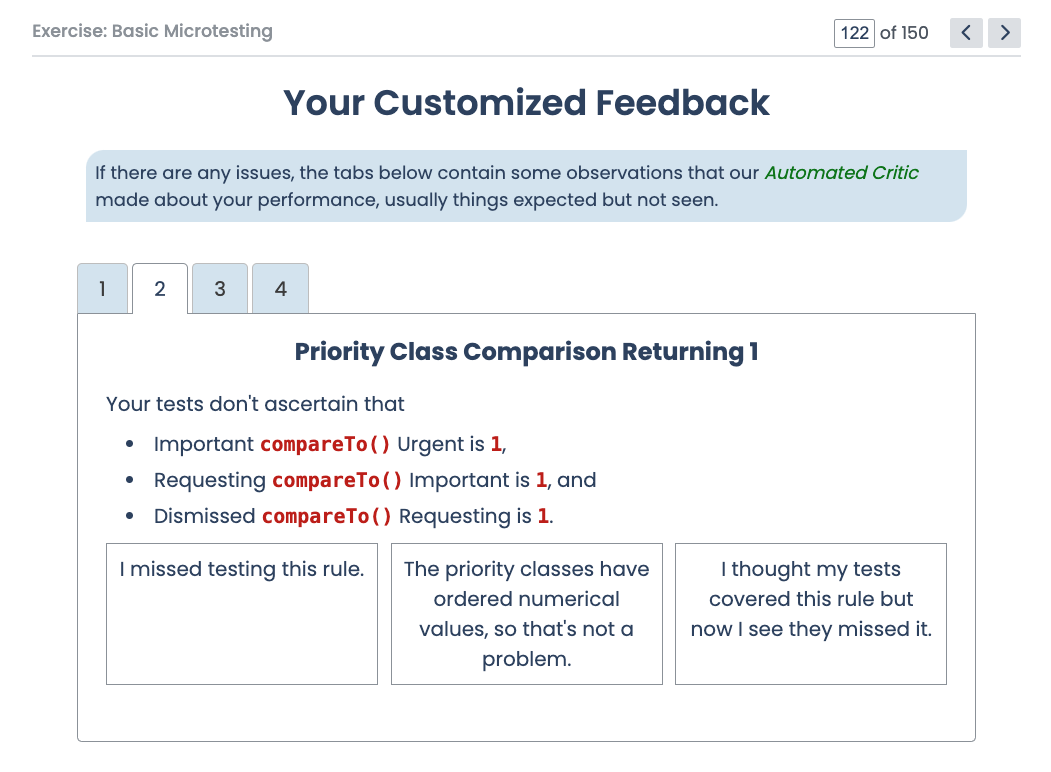This screenshot has height=772, width=1051.
Task: Click the compareTo() code in Dismissed bullet
Action: [x=326, y=517]
